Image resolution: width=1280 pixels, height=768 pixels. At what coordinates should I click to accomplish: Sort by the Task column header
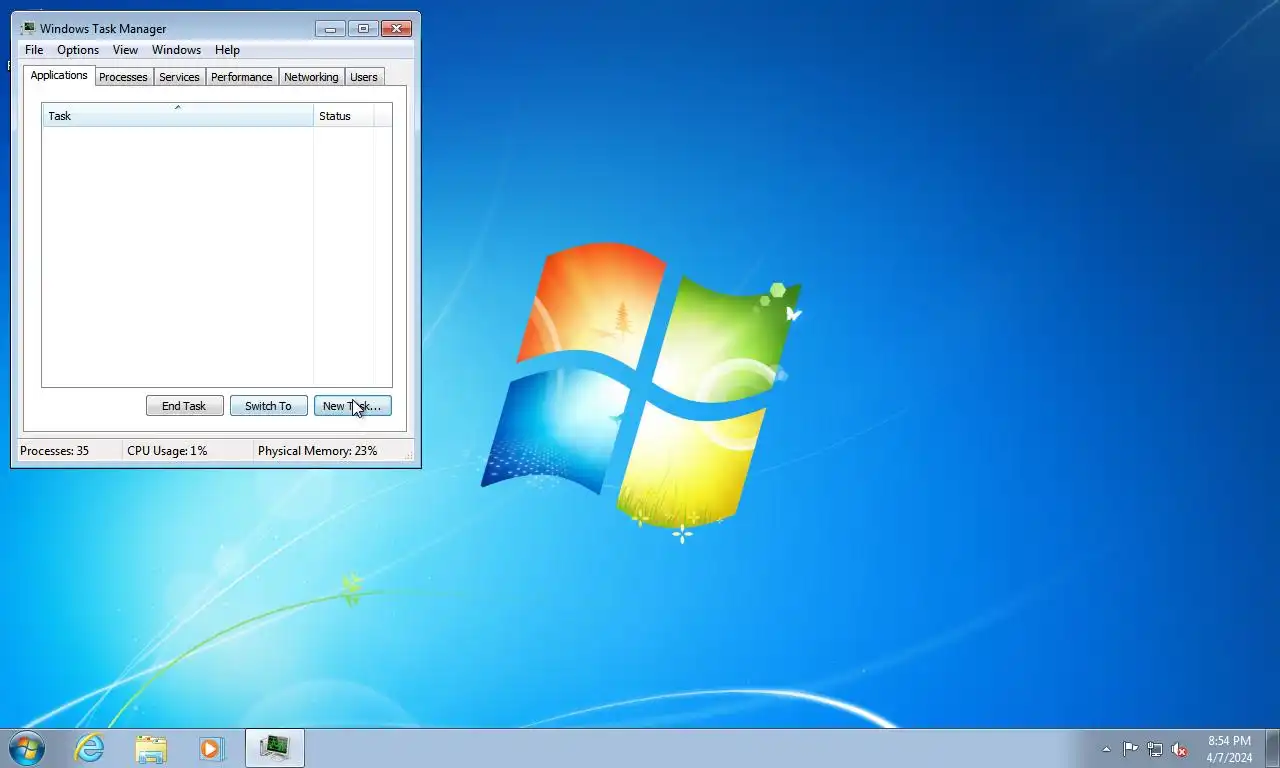point(178,116)
